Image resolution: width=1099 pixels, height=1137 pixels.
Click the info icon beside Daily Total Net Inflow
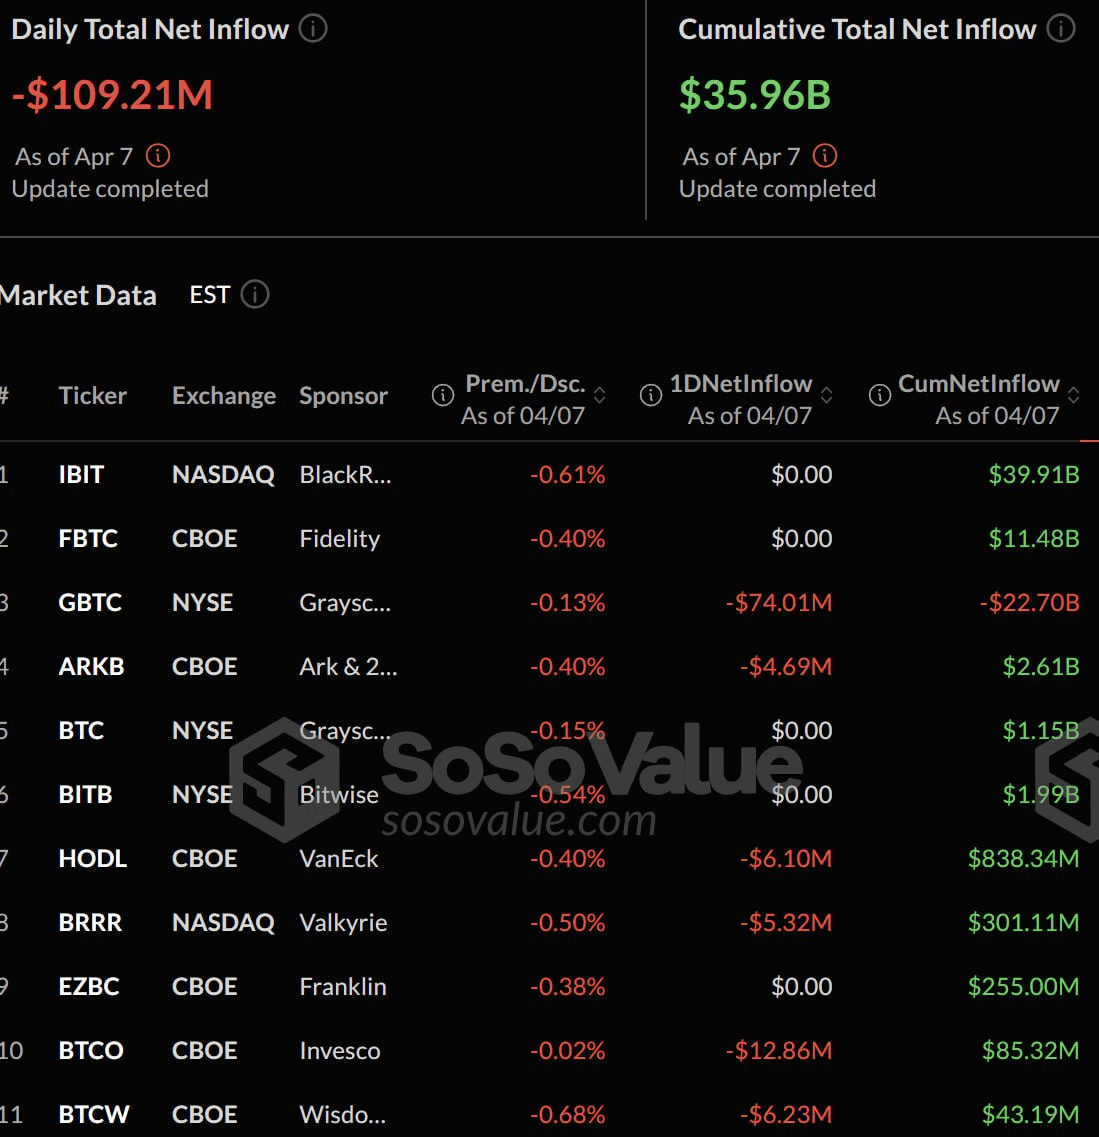point(312,29)
